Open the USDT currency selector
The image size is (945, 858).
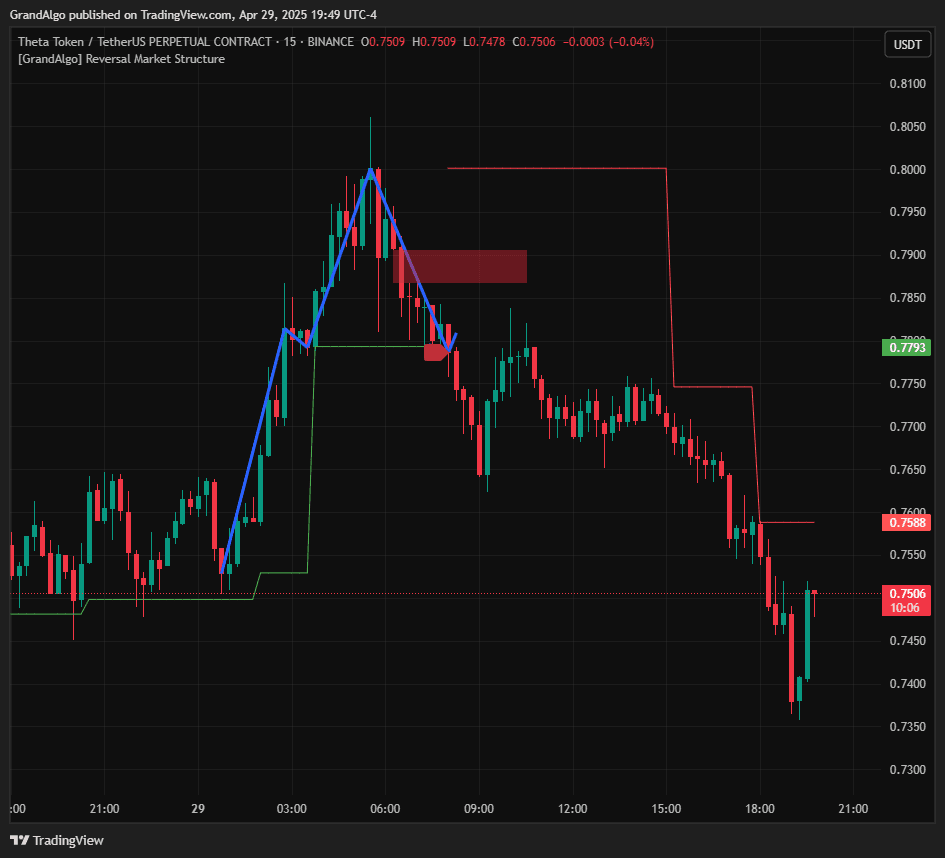click(907, 45)
